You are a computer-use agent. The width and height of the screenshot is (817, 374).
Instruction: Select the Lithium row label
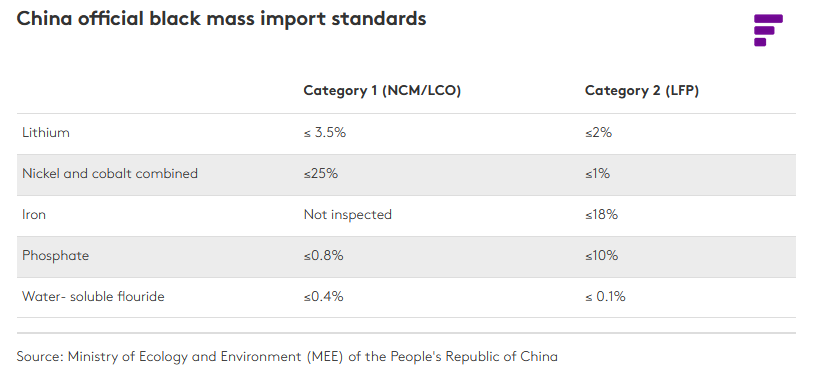coord(46,132)
